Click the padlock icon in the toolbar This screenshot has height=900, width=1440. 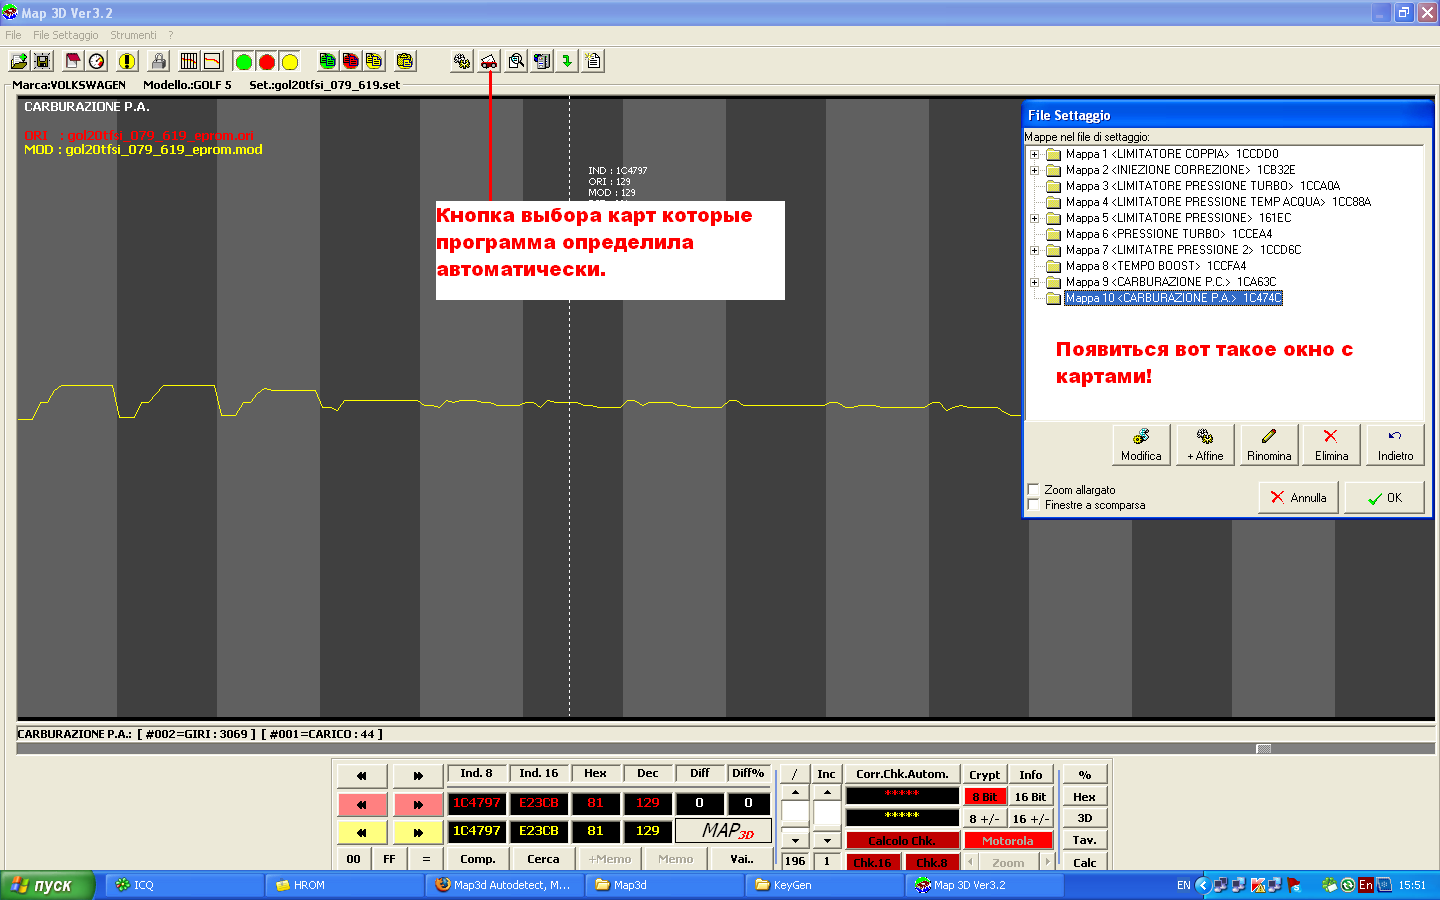coord(159,62)
